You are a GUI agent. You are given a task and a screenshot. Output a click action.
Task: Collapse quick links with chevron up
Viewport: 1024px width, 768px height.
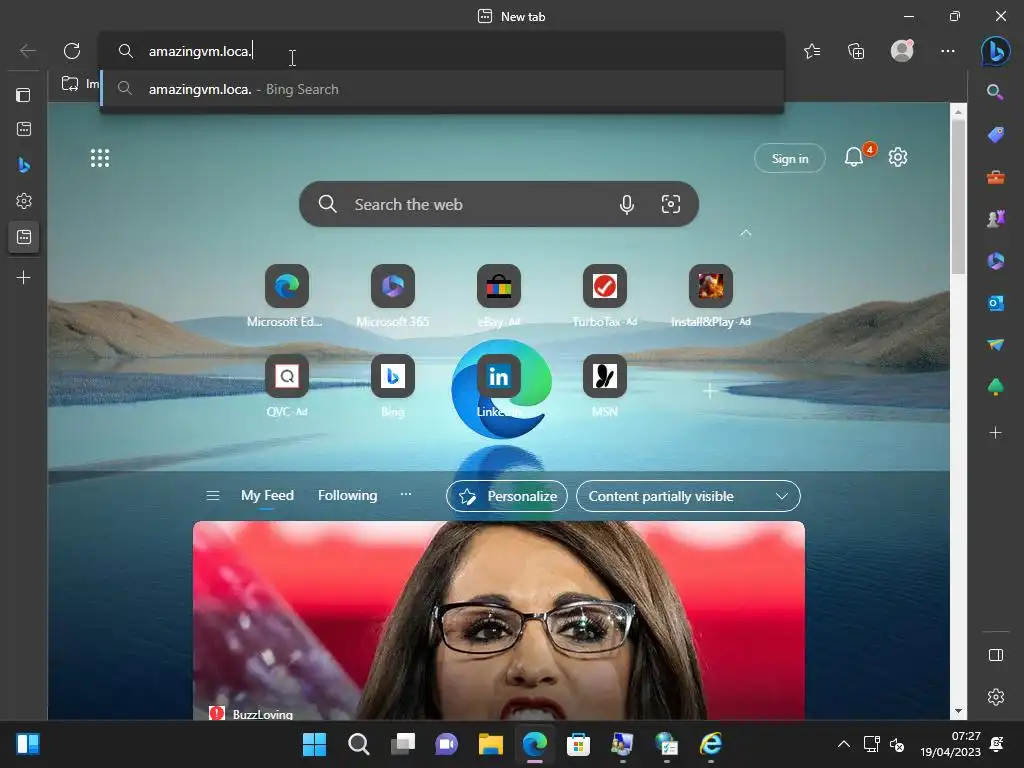745,233
